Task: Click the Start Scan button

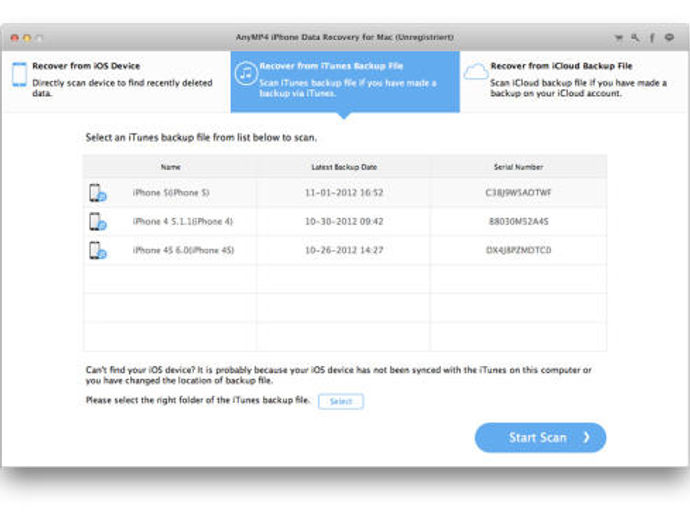Action: [x=540, y=437]
